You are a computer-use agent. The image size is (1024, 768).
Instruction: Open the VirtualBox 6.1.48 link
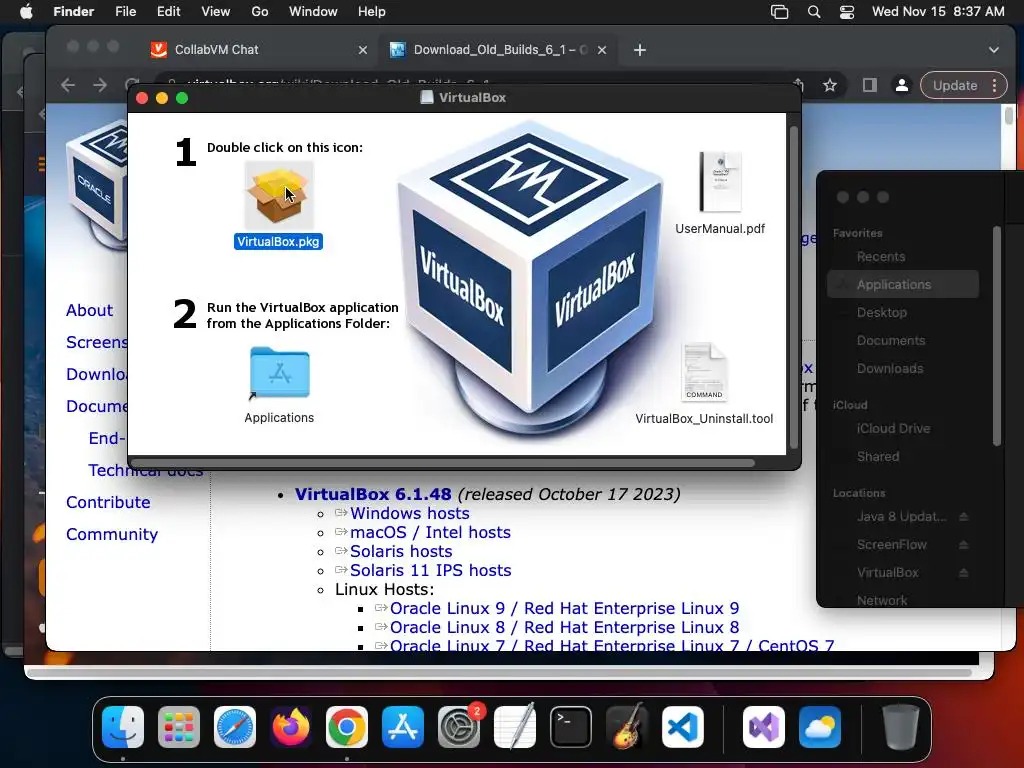373,494
